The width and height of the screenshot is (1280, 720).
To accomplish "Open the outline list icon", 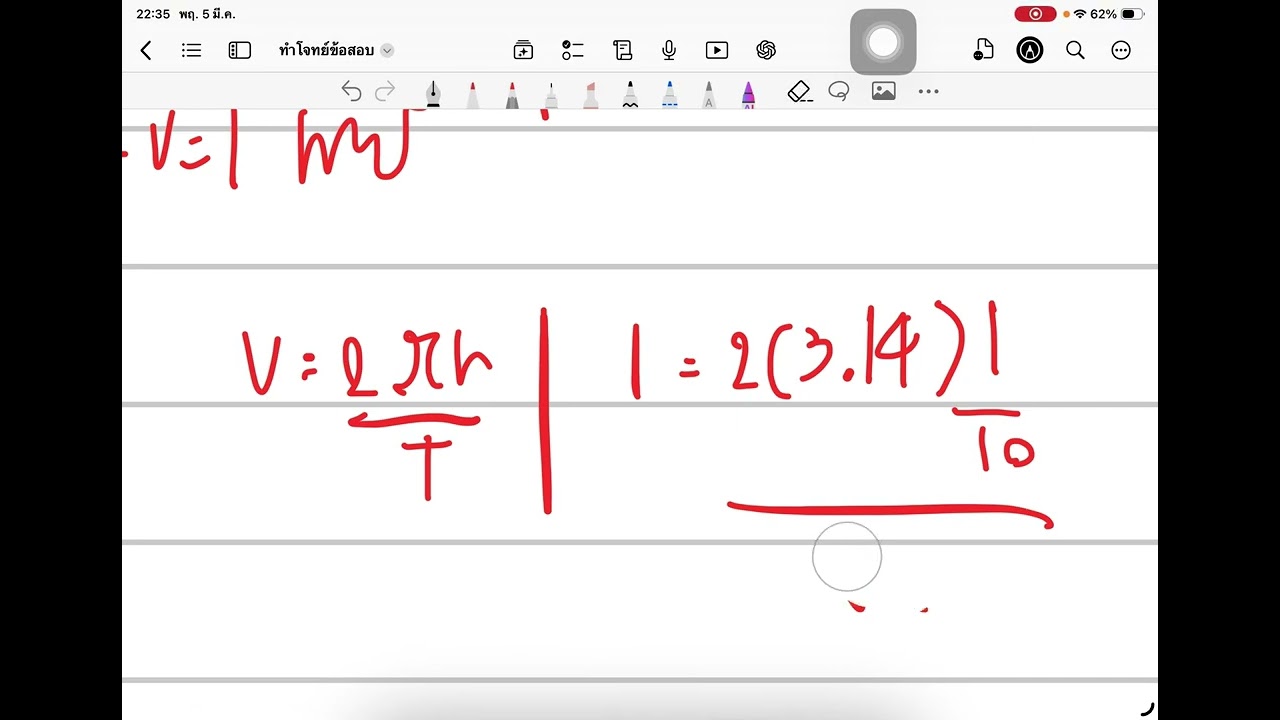I will point(192,50).
